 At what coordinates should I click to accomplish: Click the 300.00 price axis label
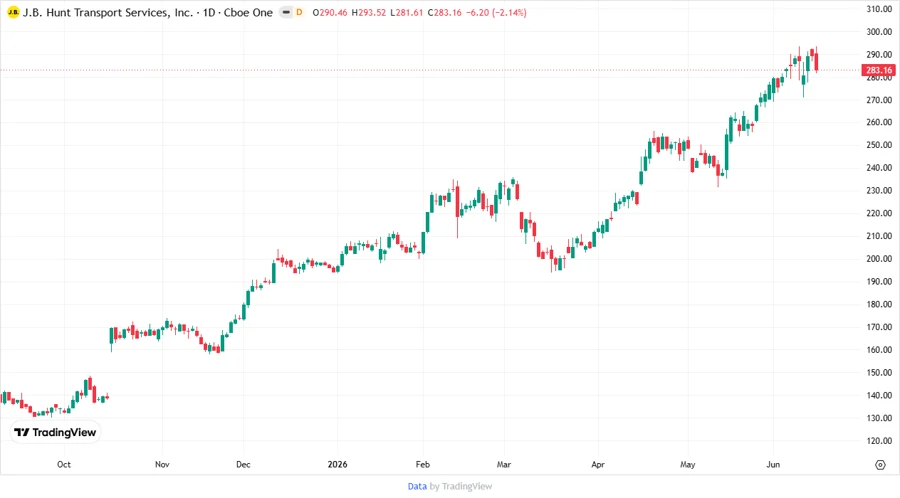click(879, 32)
